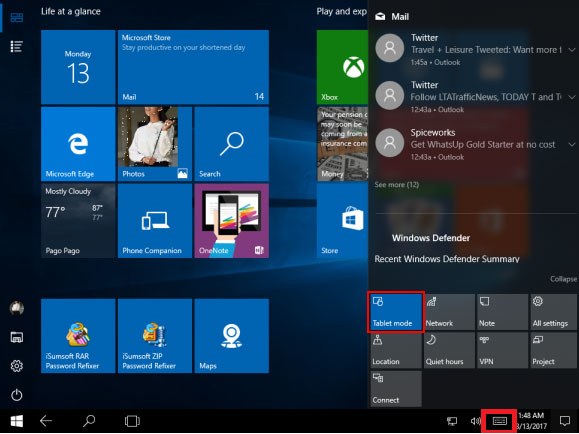
Task: Switch to pinned tiles view in sidebar
Action: coord(17,17)
